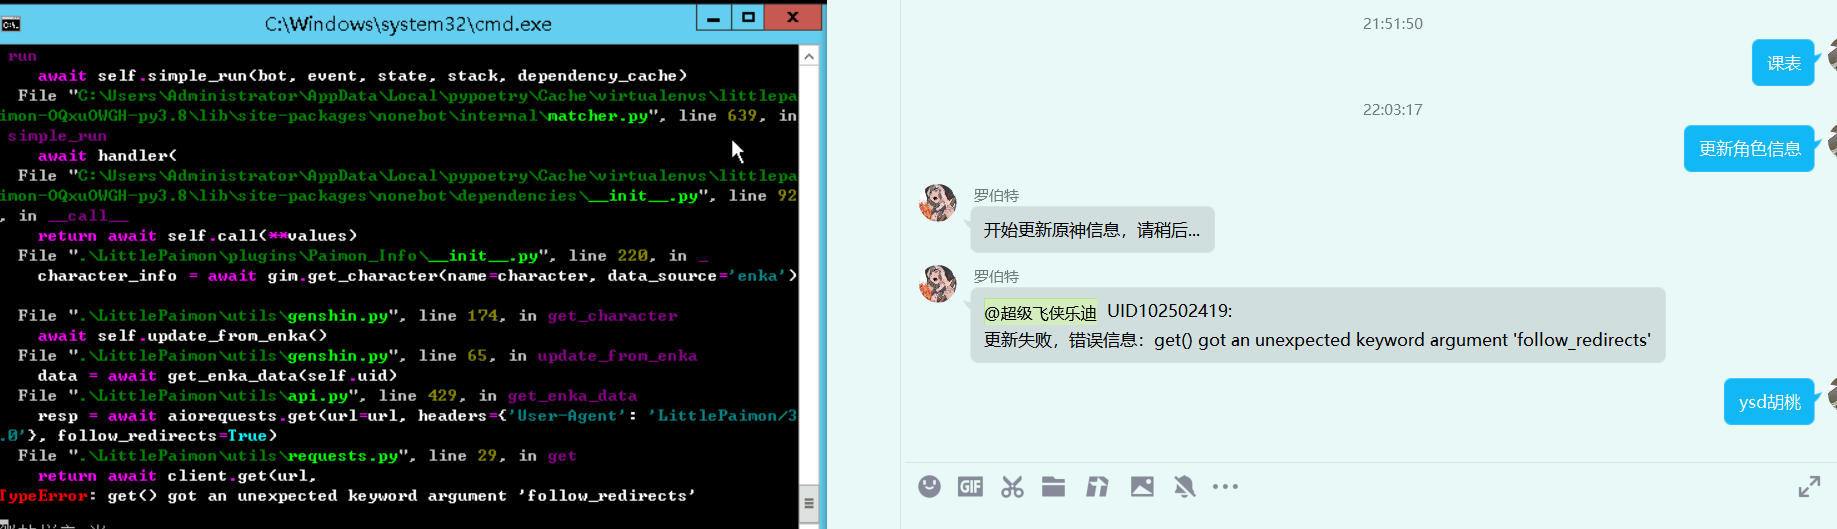The image size is (1837, 529).
Task: Click the 'await get_enka_data(self.uid)' line in cmd
Action: pyautogui.click(x=217, y=376)
